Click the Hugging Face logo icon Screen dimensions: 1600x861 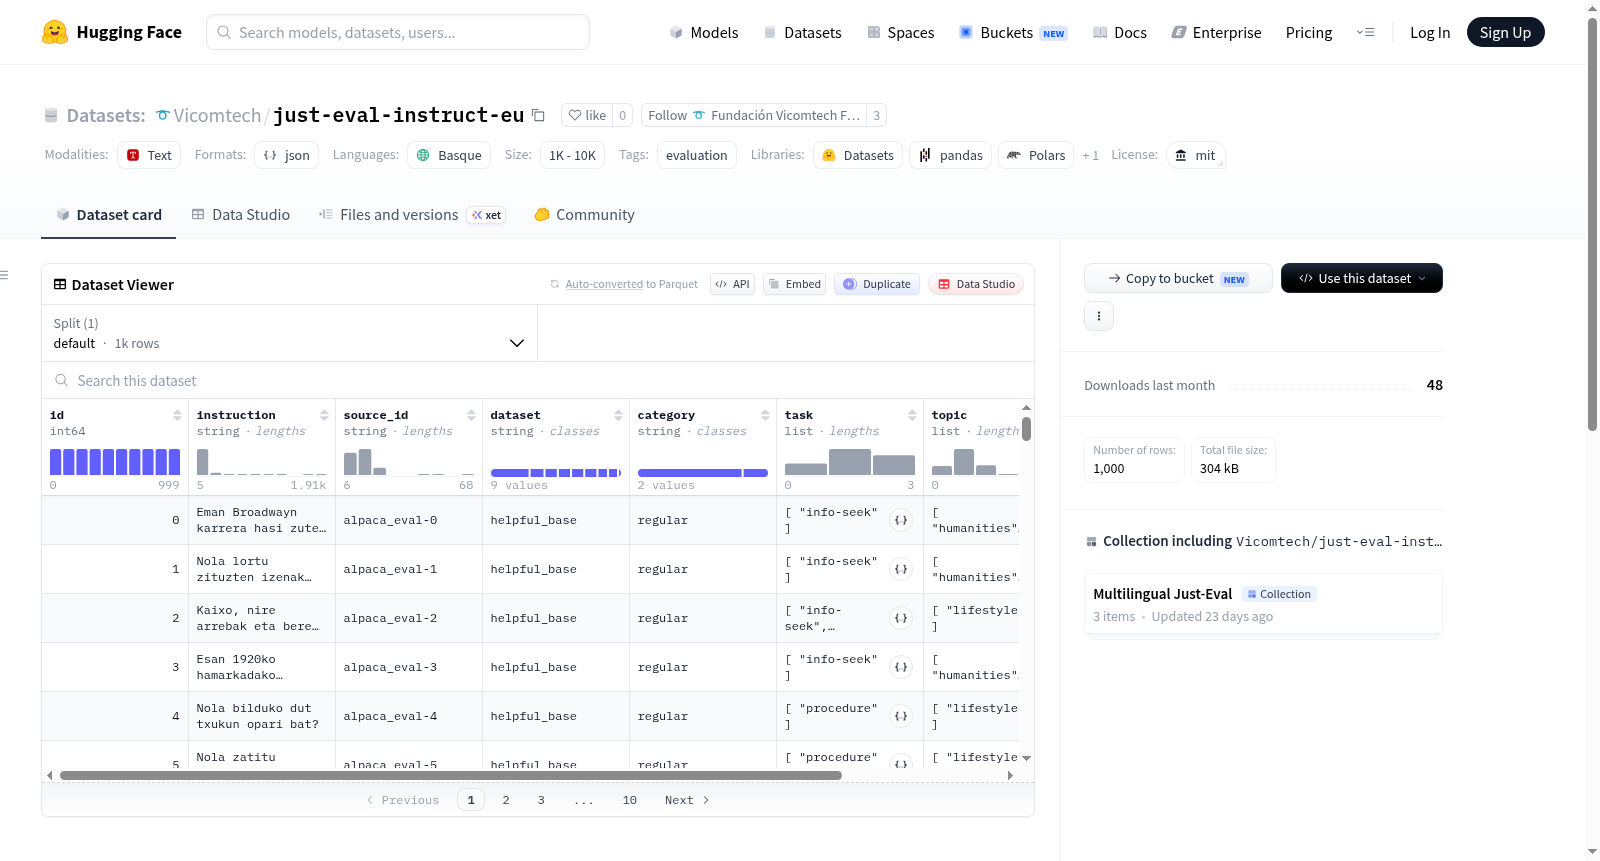pyautogui.click(x=55, y=32)
